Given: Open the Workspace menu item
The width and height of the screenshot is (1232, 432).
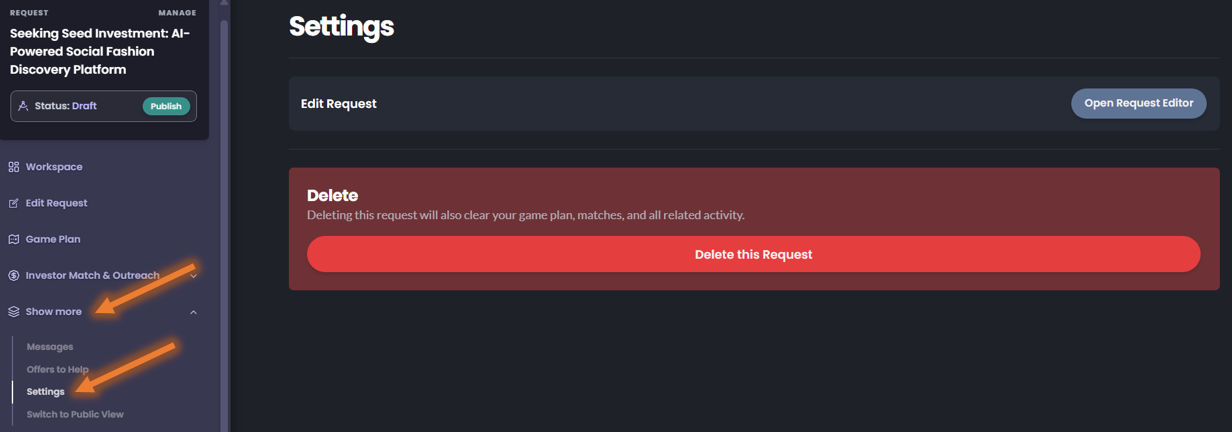Looking at the screenshot, I should point(54,167).
